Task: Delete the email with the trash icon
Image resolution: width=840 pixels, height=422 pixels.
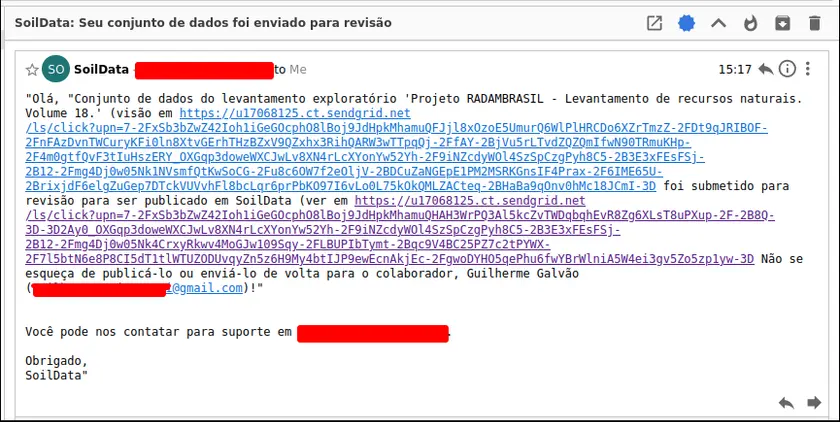Action: click(815, 23)
